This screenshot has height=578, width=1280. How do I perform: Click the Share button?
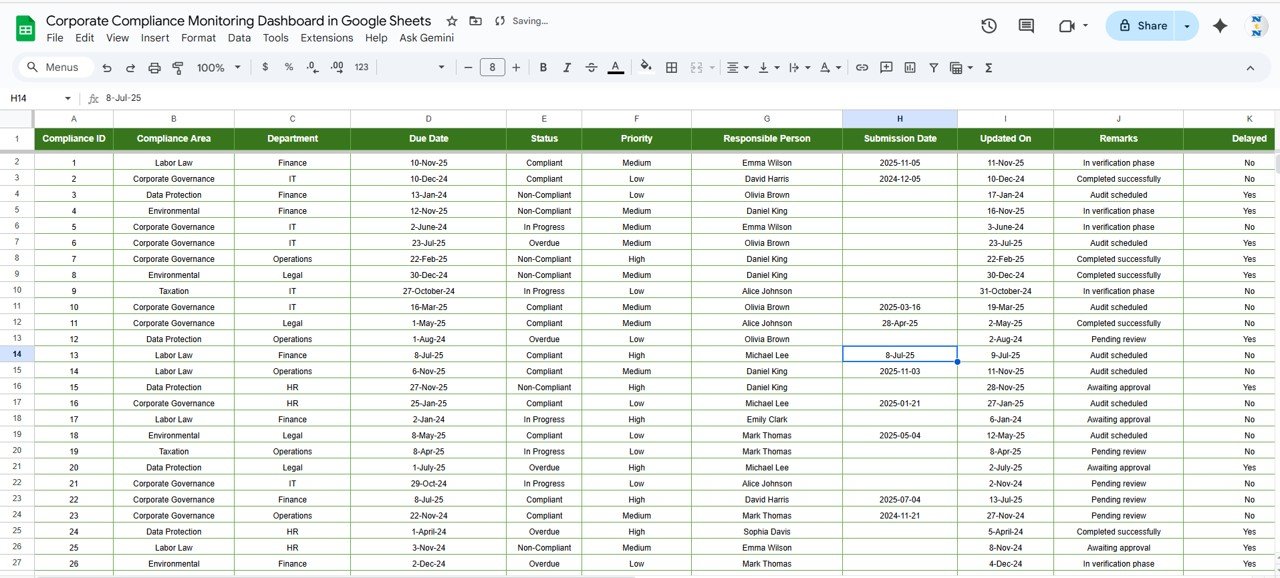pos(1141,26)
